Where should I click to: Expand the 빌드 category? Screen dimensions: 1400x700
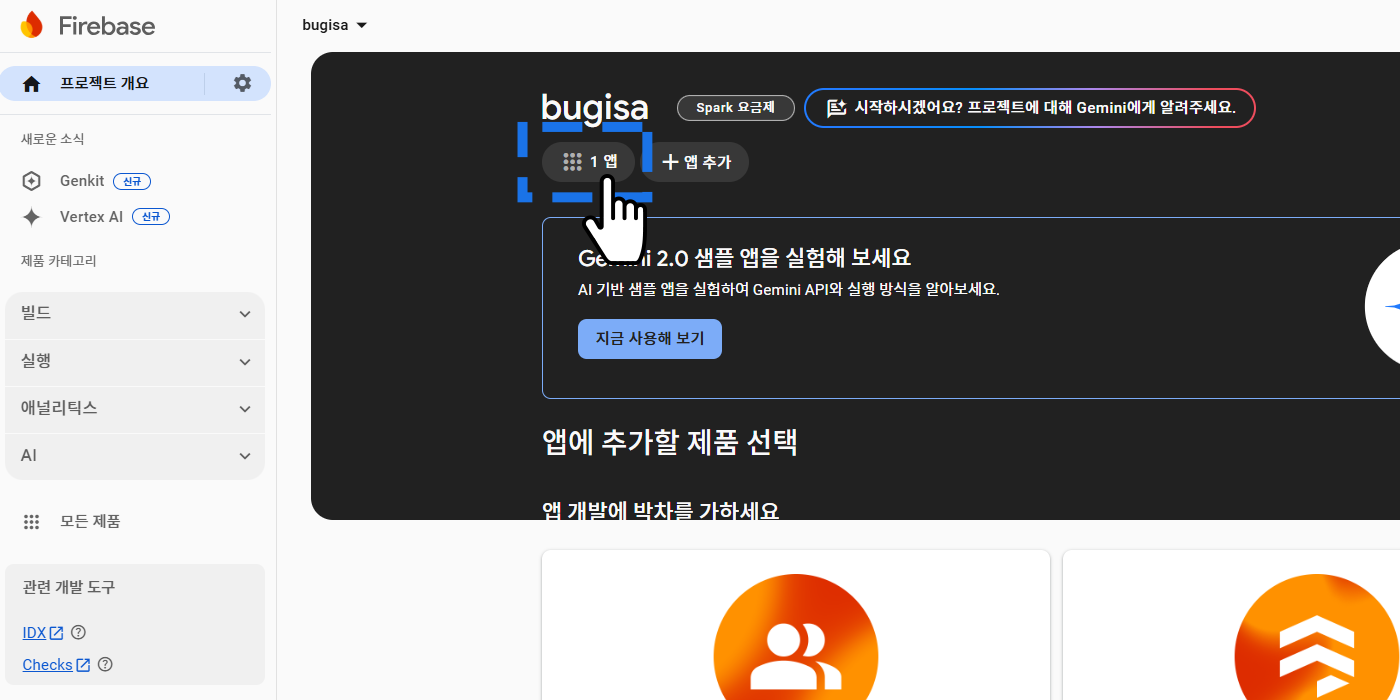[135, 314]
